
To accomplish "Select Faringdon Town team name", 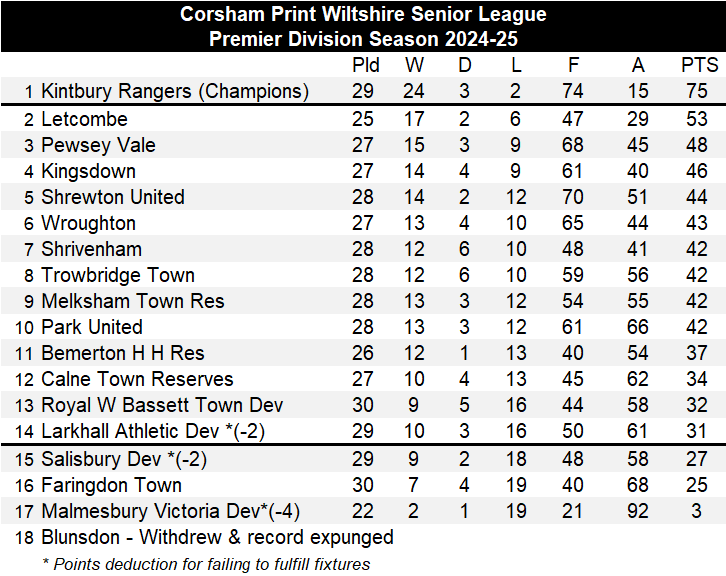I will pyautogui.click(x=111, y=485).
